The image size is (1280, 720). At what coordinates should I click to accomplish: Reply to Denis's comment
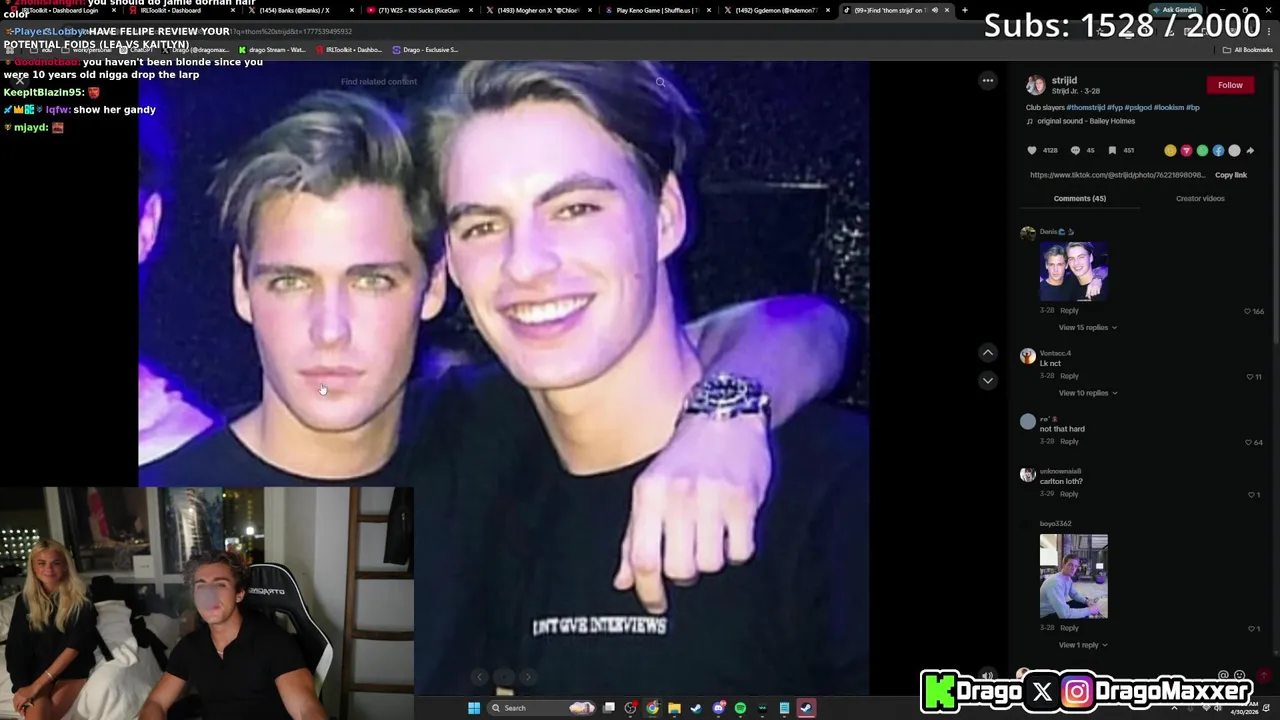click(1069, 311)
